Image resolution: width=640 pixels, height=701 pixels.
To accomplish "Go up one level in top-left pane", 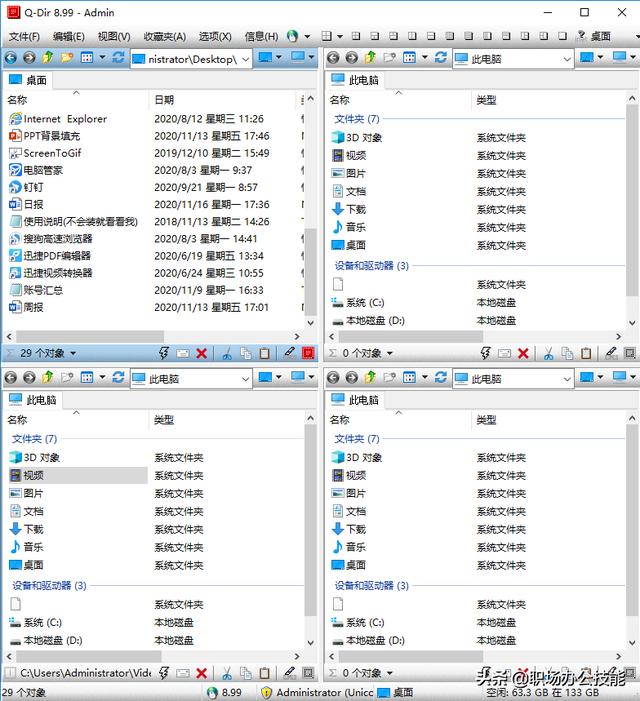I will coord(48,57).
